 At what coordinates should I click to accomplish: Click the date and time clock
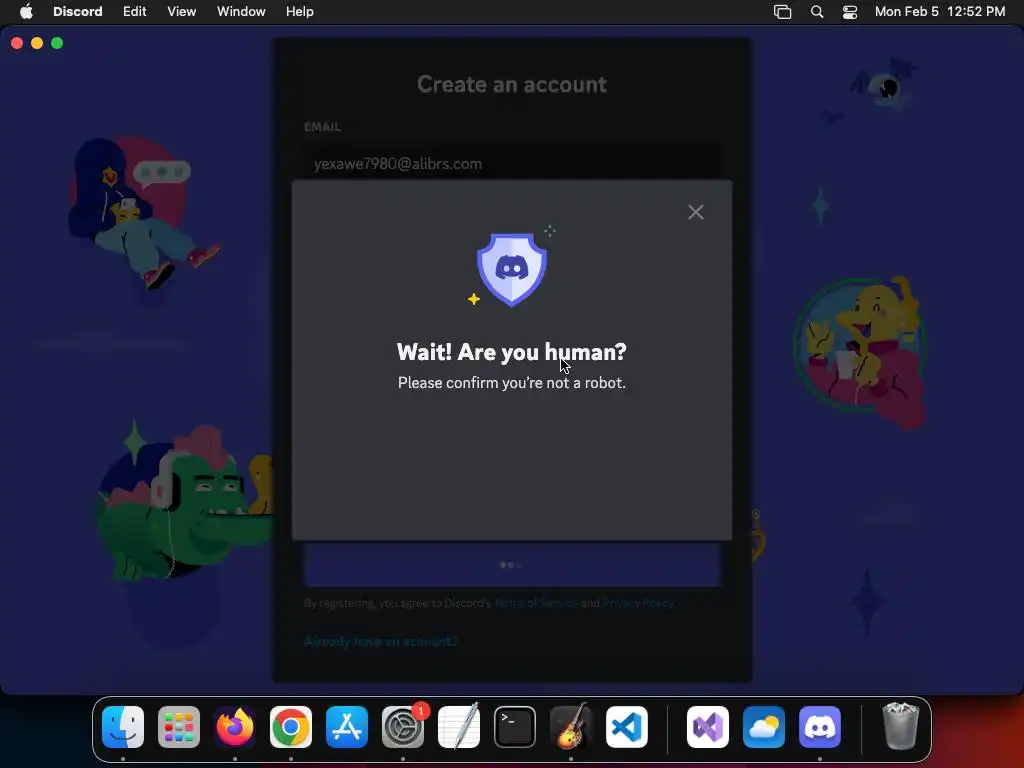click(x=940, y=12)
